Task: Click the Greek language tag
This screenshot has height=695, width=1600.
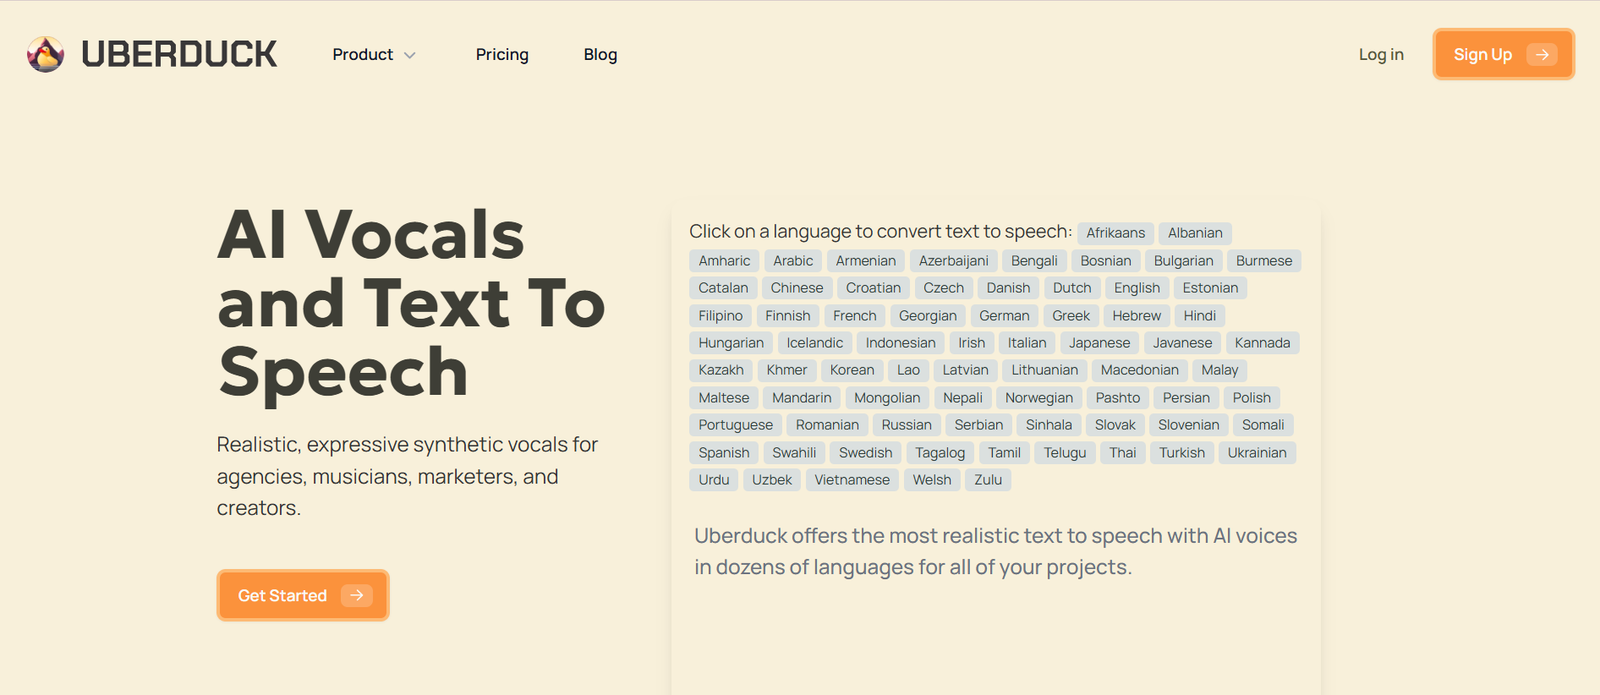Action: (1071, 316)
